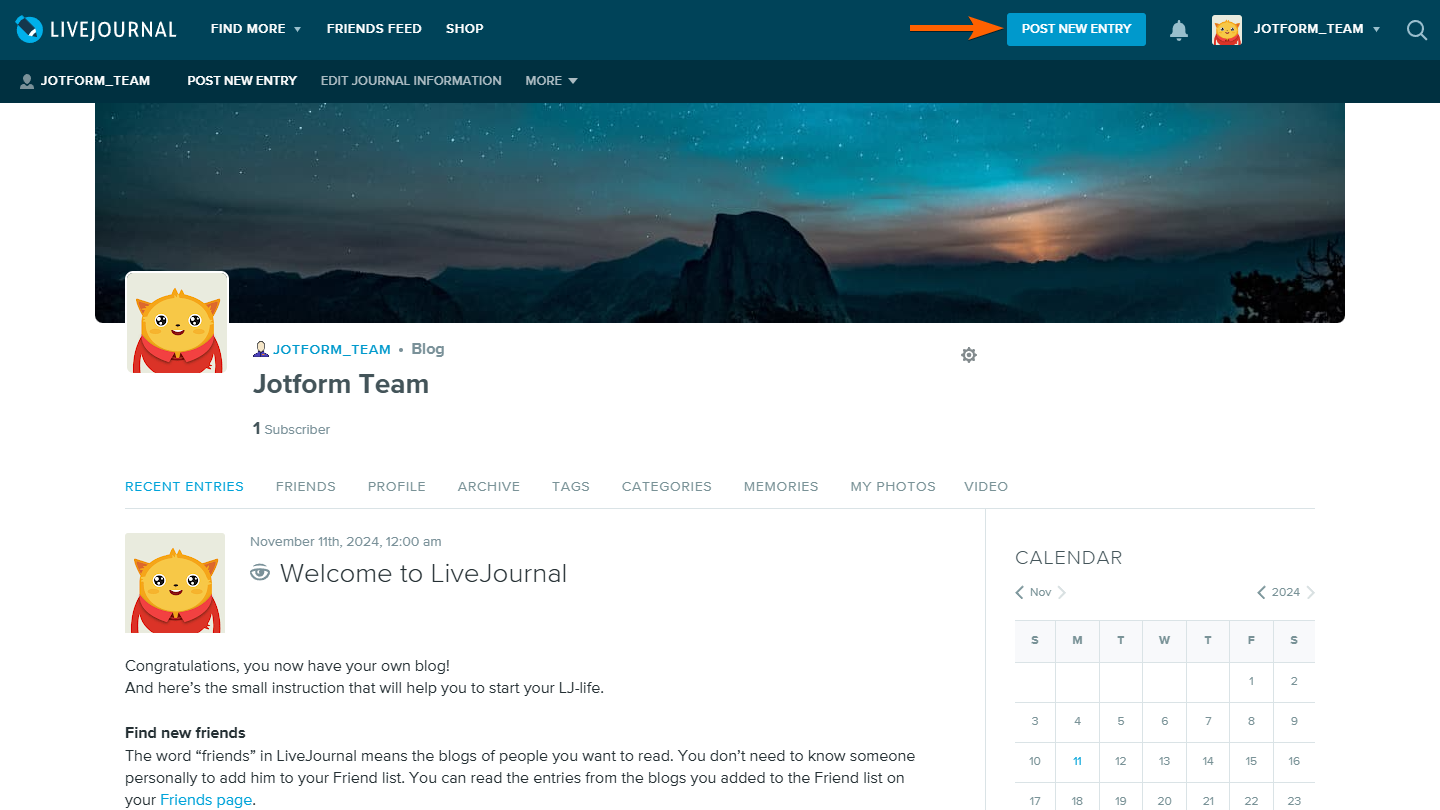Click the LiveJournal logo
The width and height of the screenshot is (1440, 810).
[x=96, y=29]
